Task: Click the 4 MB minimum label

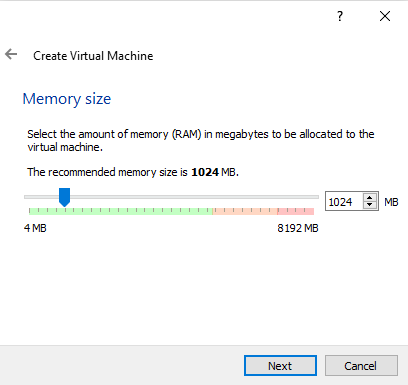Action: coord(35,228)
